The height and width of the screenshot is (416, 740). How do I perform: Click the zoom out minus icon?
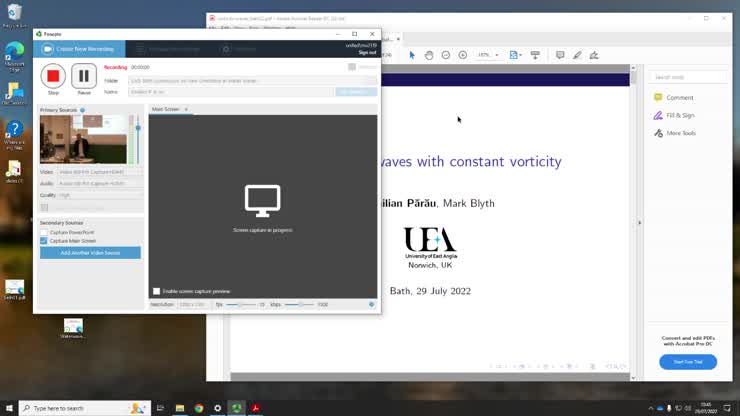446,55
